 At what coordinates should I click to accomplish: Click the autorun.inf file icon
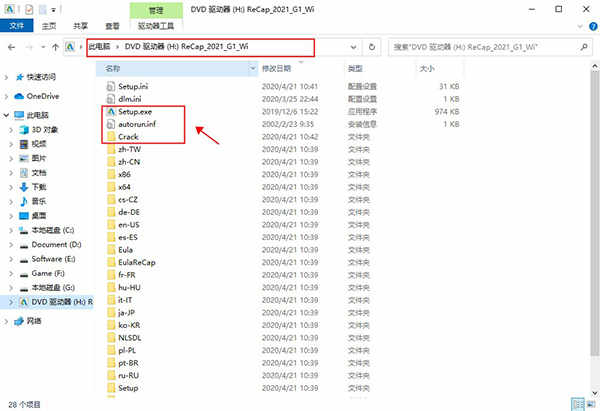(111, 124)
